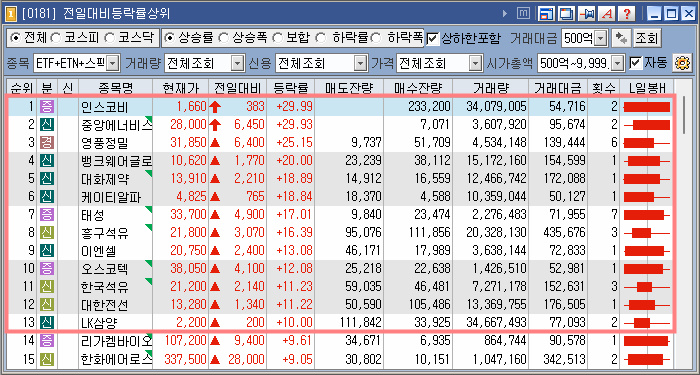The image size is (700, 375).
Task: Click the 신 badge in 중앙에너비스 row
Action: [x=46, y=125]
